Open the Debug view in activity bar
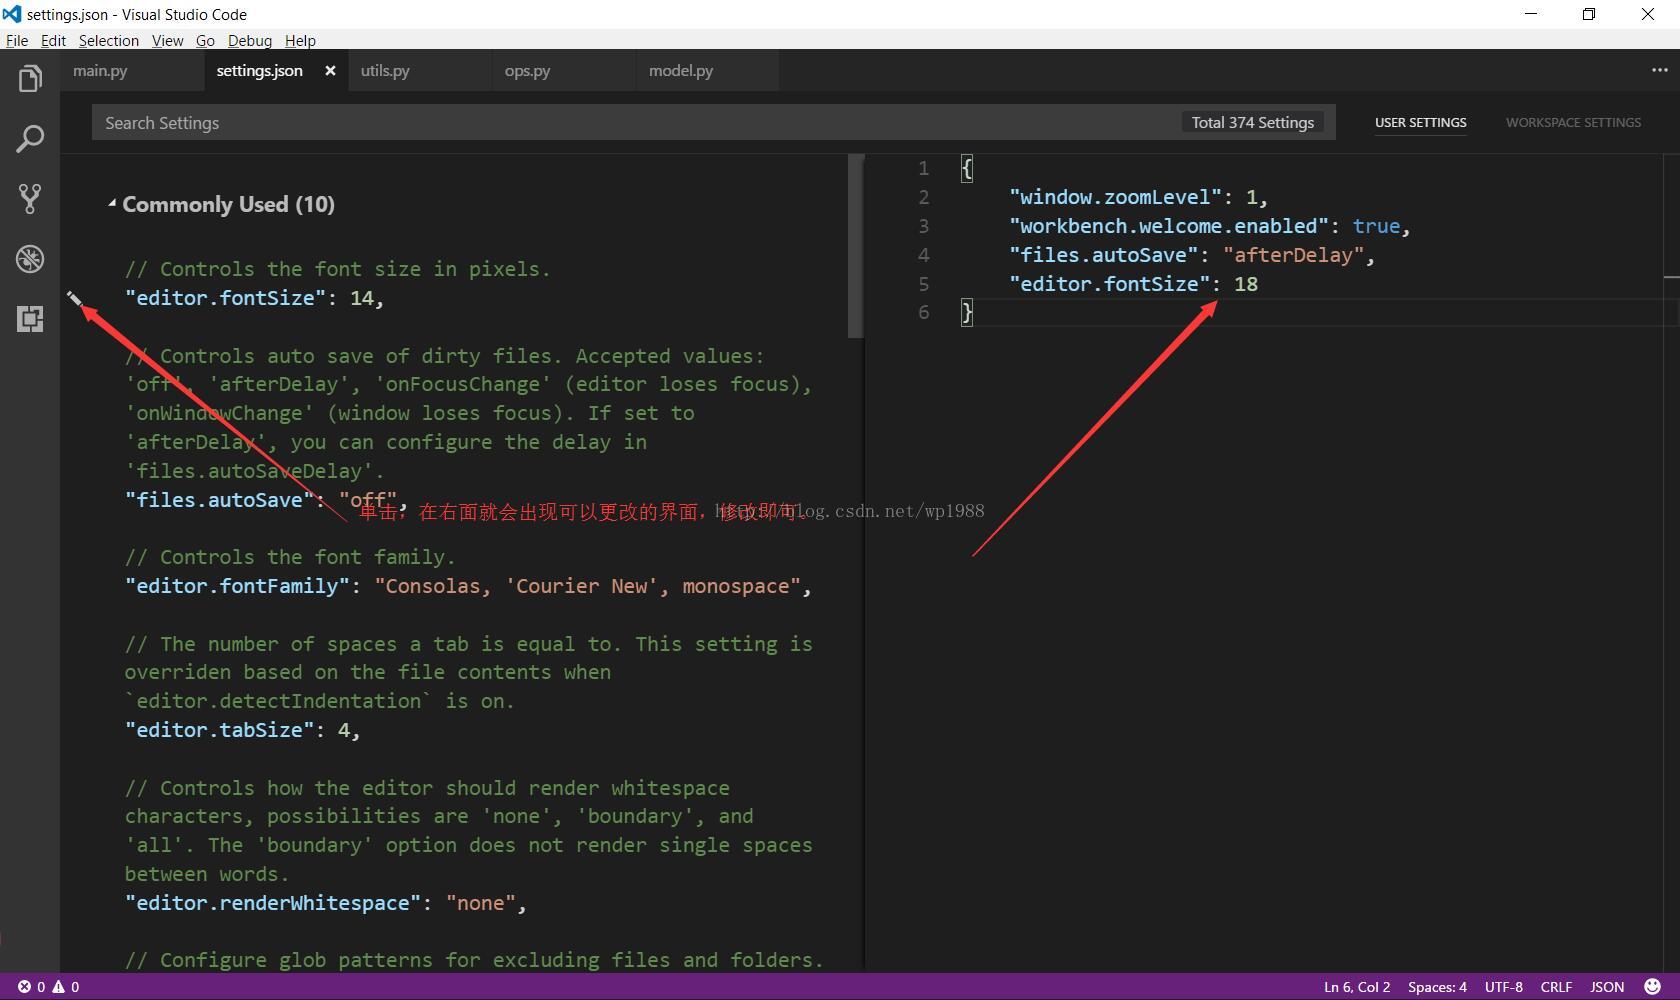 pyautogui.click(x=30, y=259)
